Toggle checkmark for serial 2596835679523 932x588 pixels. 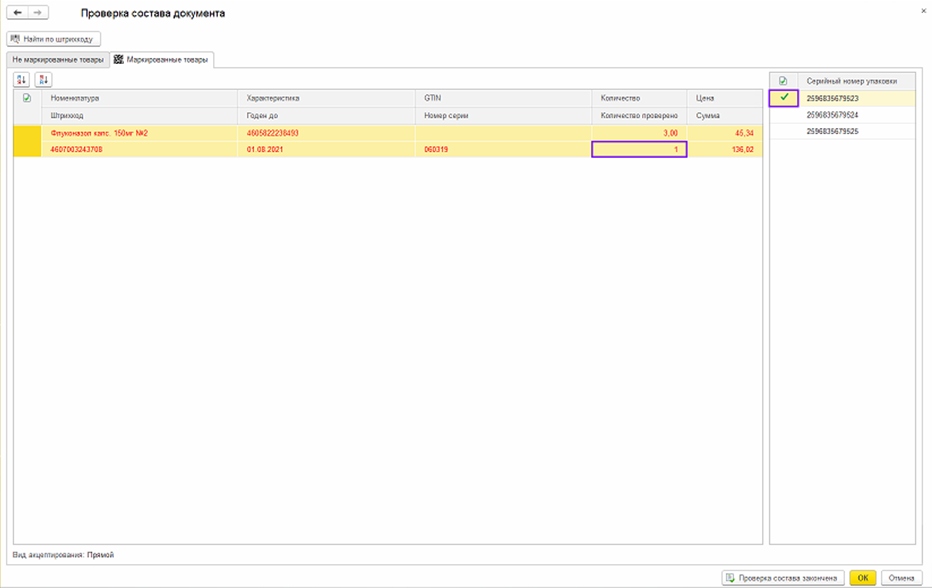pyautogui.click(x=783, y=98)
